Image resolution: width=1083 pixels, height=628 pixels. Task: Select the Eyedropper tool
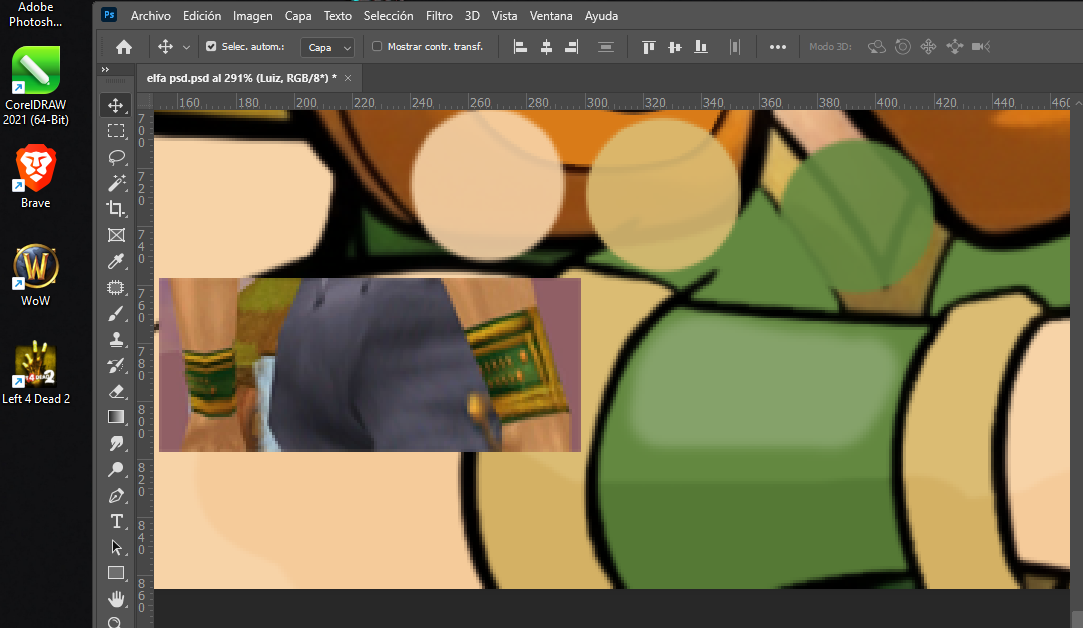pos(116,261)
